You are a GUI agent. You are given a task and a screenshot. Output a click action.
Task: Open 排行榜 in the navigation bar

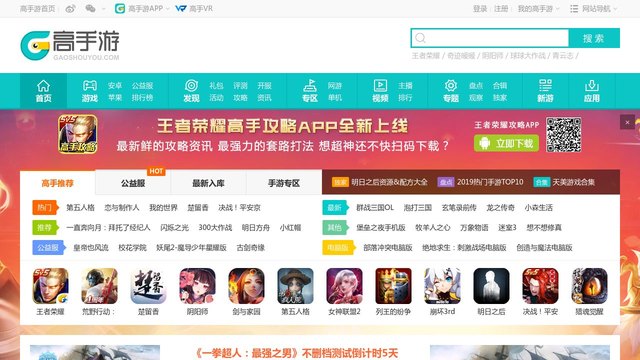click(142, 98)
